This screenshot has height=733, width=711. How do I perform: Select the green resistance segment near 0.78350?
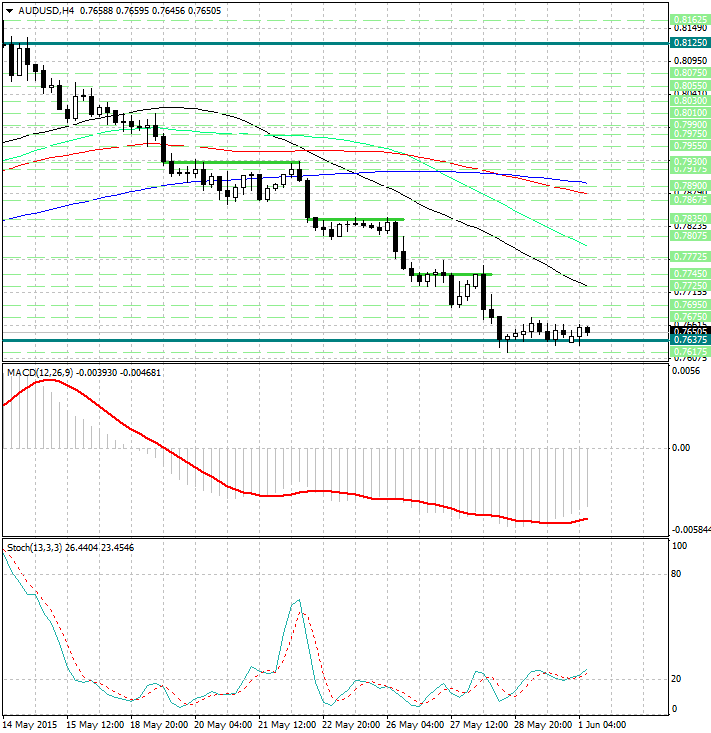[x=356, y=219]
